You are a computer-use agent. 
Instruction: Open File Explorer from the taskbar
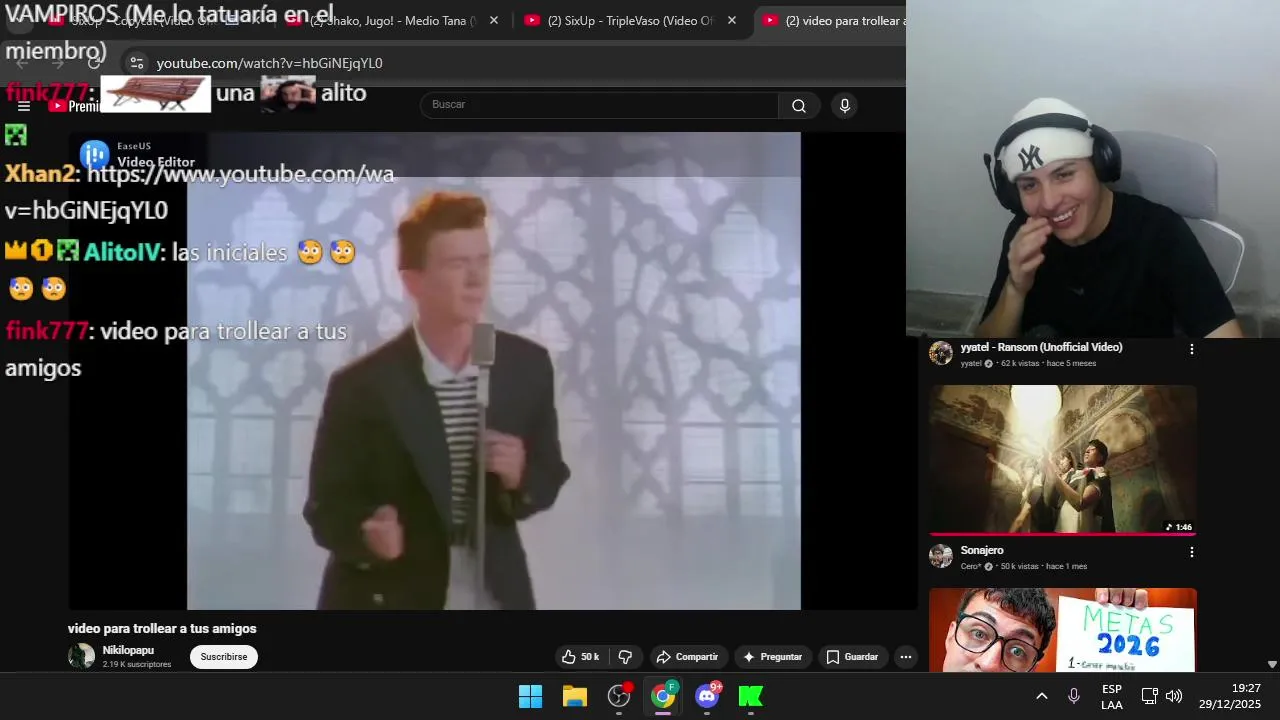coord(574,696)
